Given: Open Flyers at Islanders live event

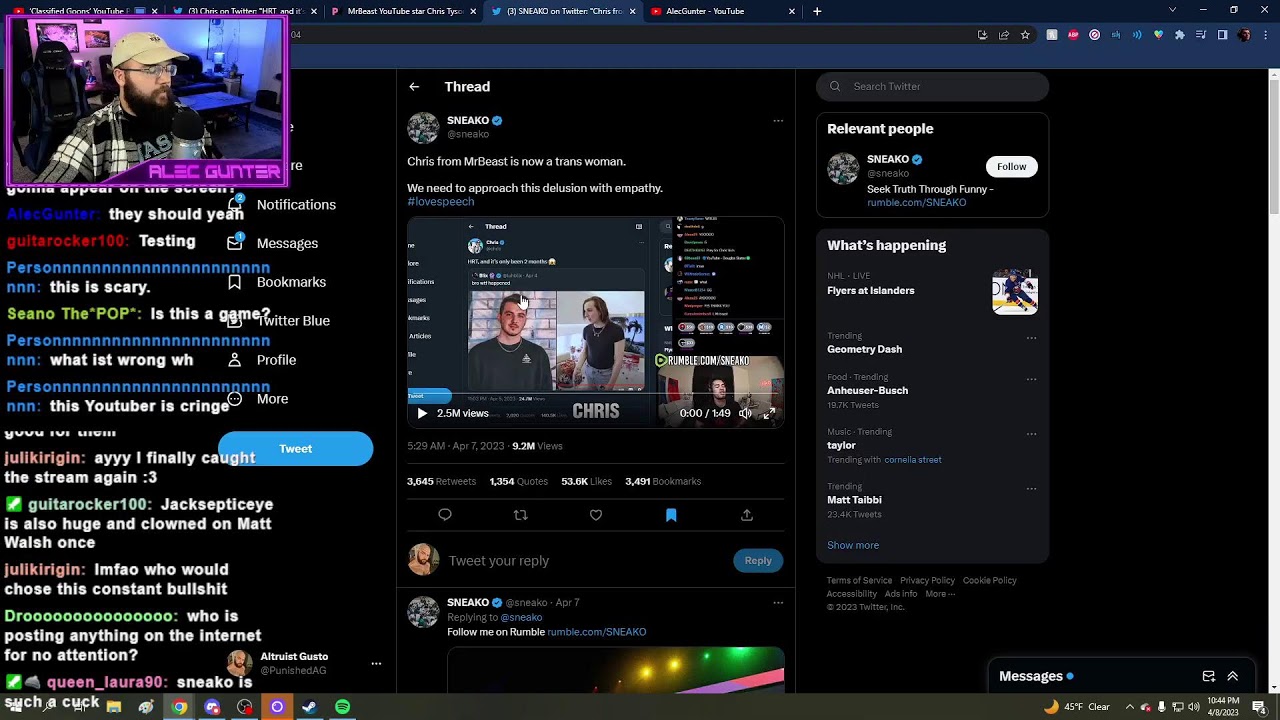Looking at the screenshot, I should tap(871, 291).
